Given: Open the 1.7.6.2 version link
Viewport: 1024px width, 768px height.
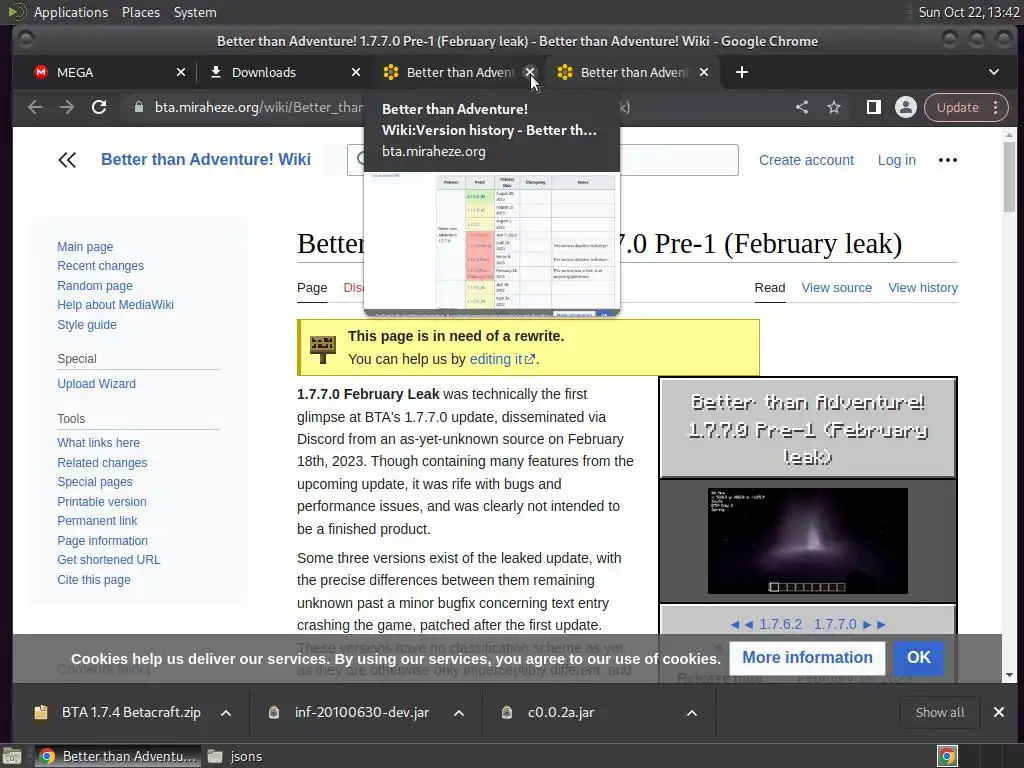Looking at the screenshot, I should tap(780, 624).
